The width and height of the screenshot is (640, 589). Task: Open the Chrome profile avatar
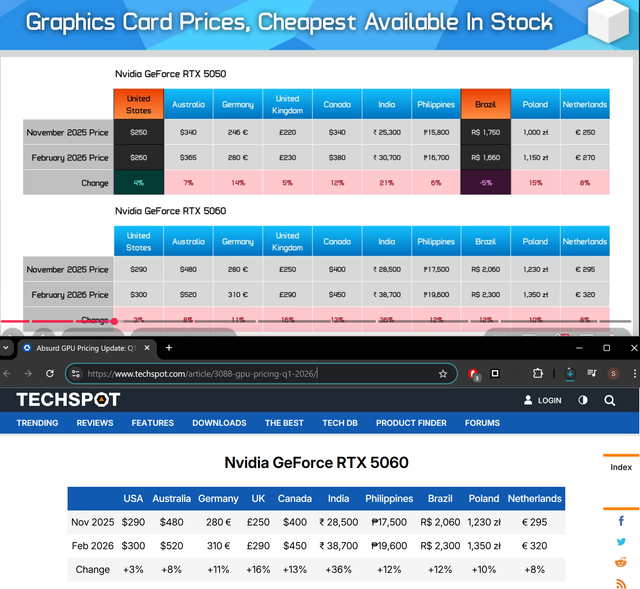(613, 373)
